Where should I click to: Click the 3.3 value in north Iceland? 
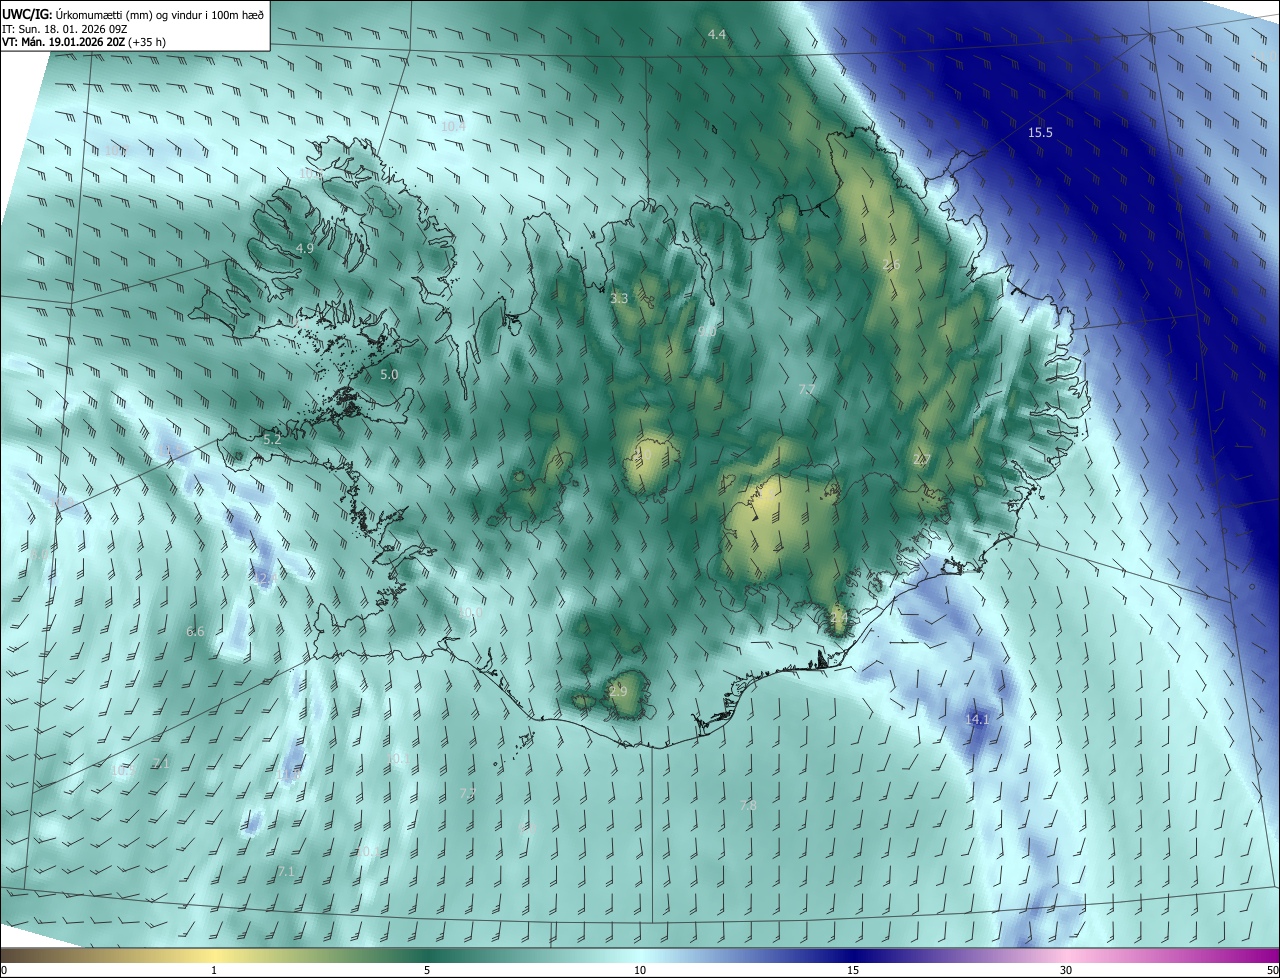[x=619, y=299]
